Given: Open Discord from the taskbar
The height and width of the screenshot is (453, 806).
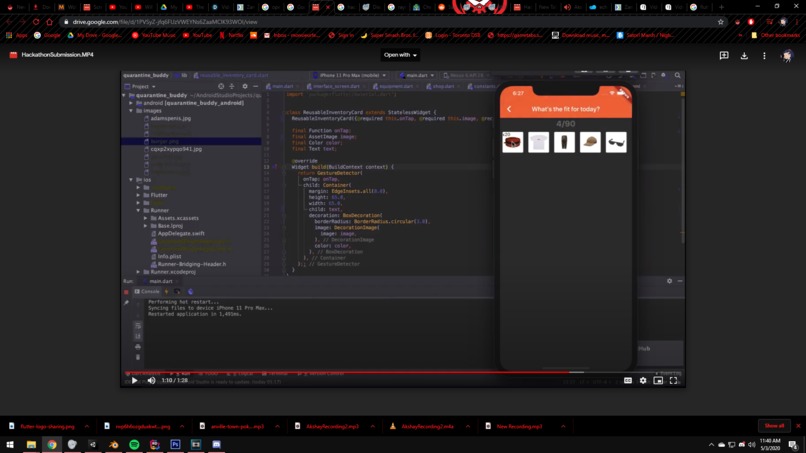Looking at the screenshot, I should 216,444.
